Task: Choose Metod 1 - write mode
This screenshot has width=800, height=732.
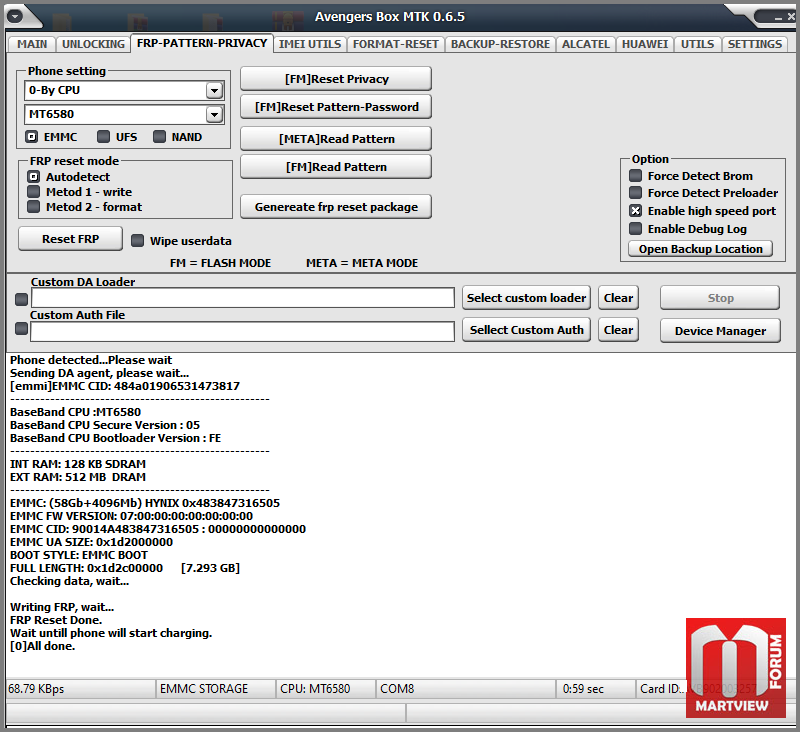Action: (33, 192)
